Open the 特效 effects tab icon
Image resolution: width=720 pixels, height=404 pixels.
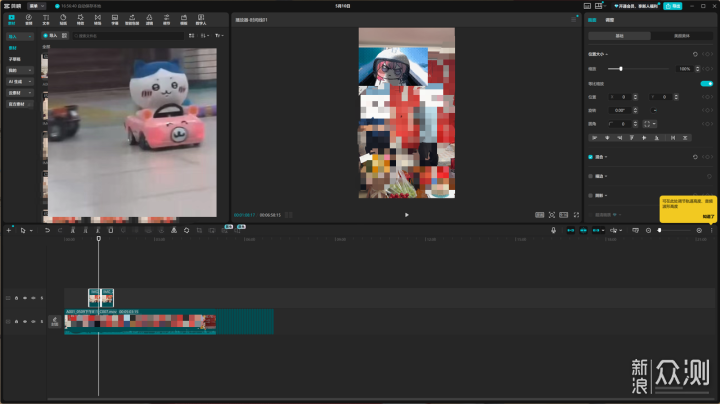tap(80, 19)
